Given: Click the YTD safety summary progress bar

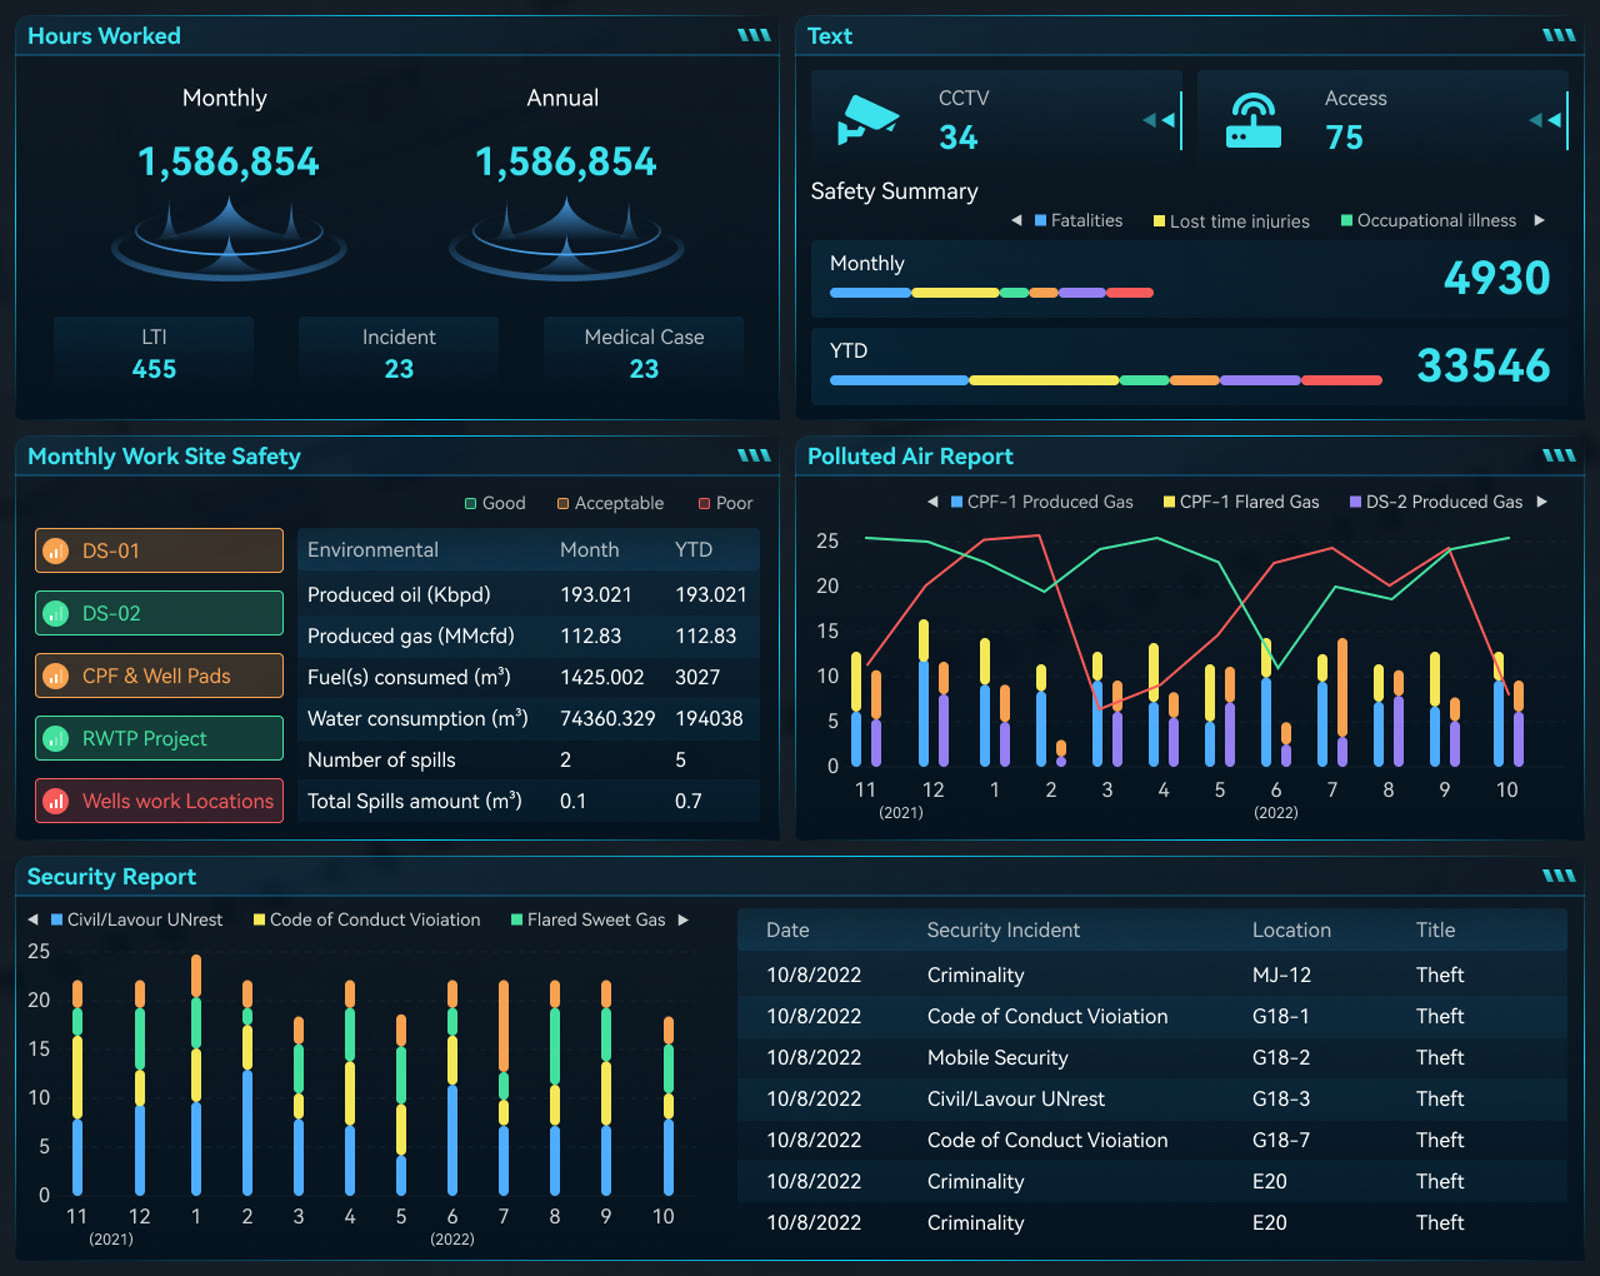Looking at the screenshot, I should coord(1106,380).
